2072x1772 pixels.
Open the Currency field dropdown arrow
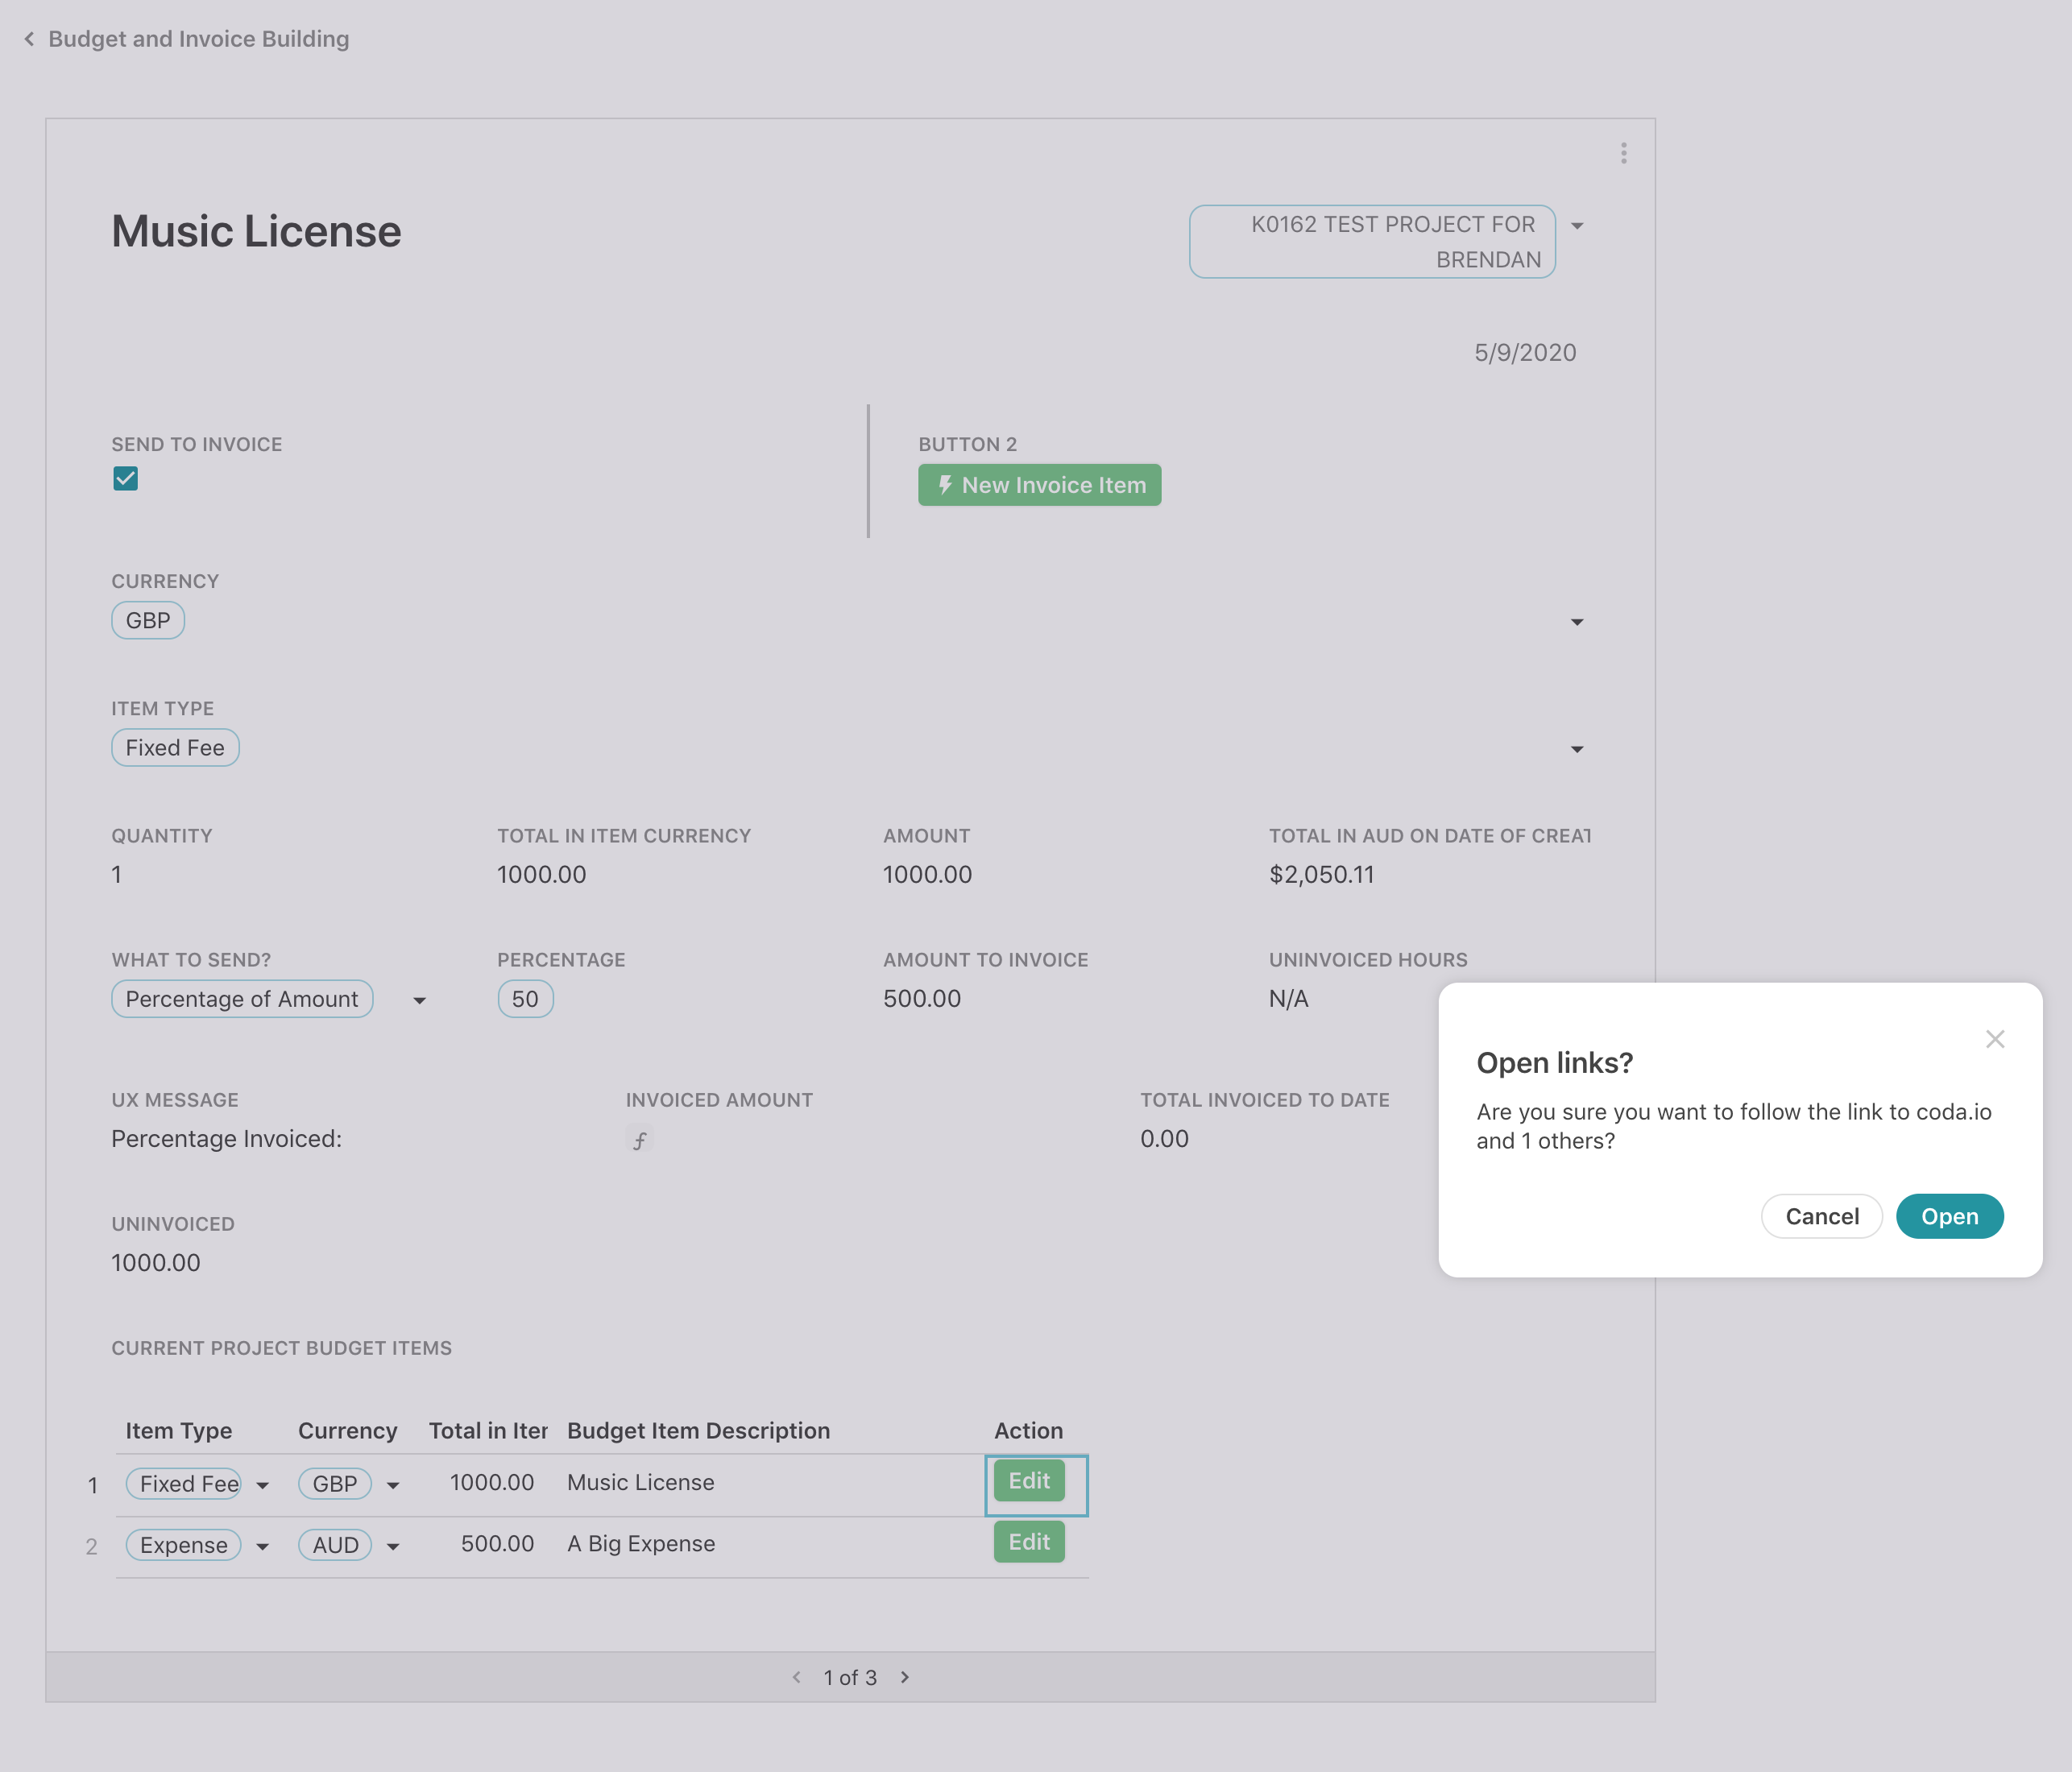[1577, 622]
